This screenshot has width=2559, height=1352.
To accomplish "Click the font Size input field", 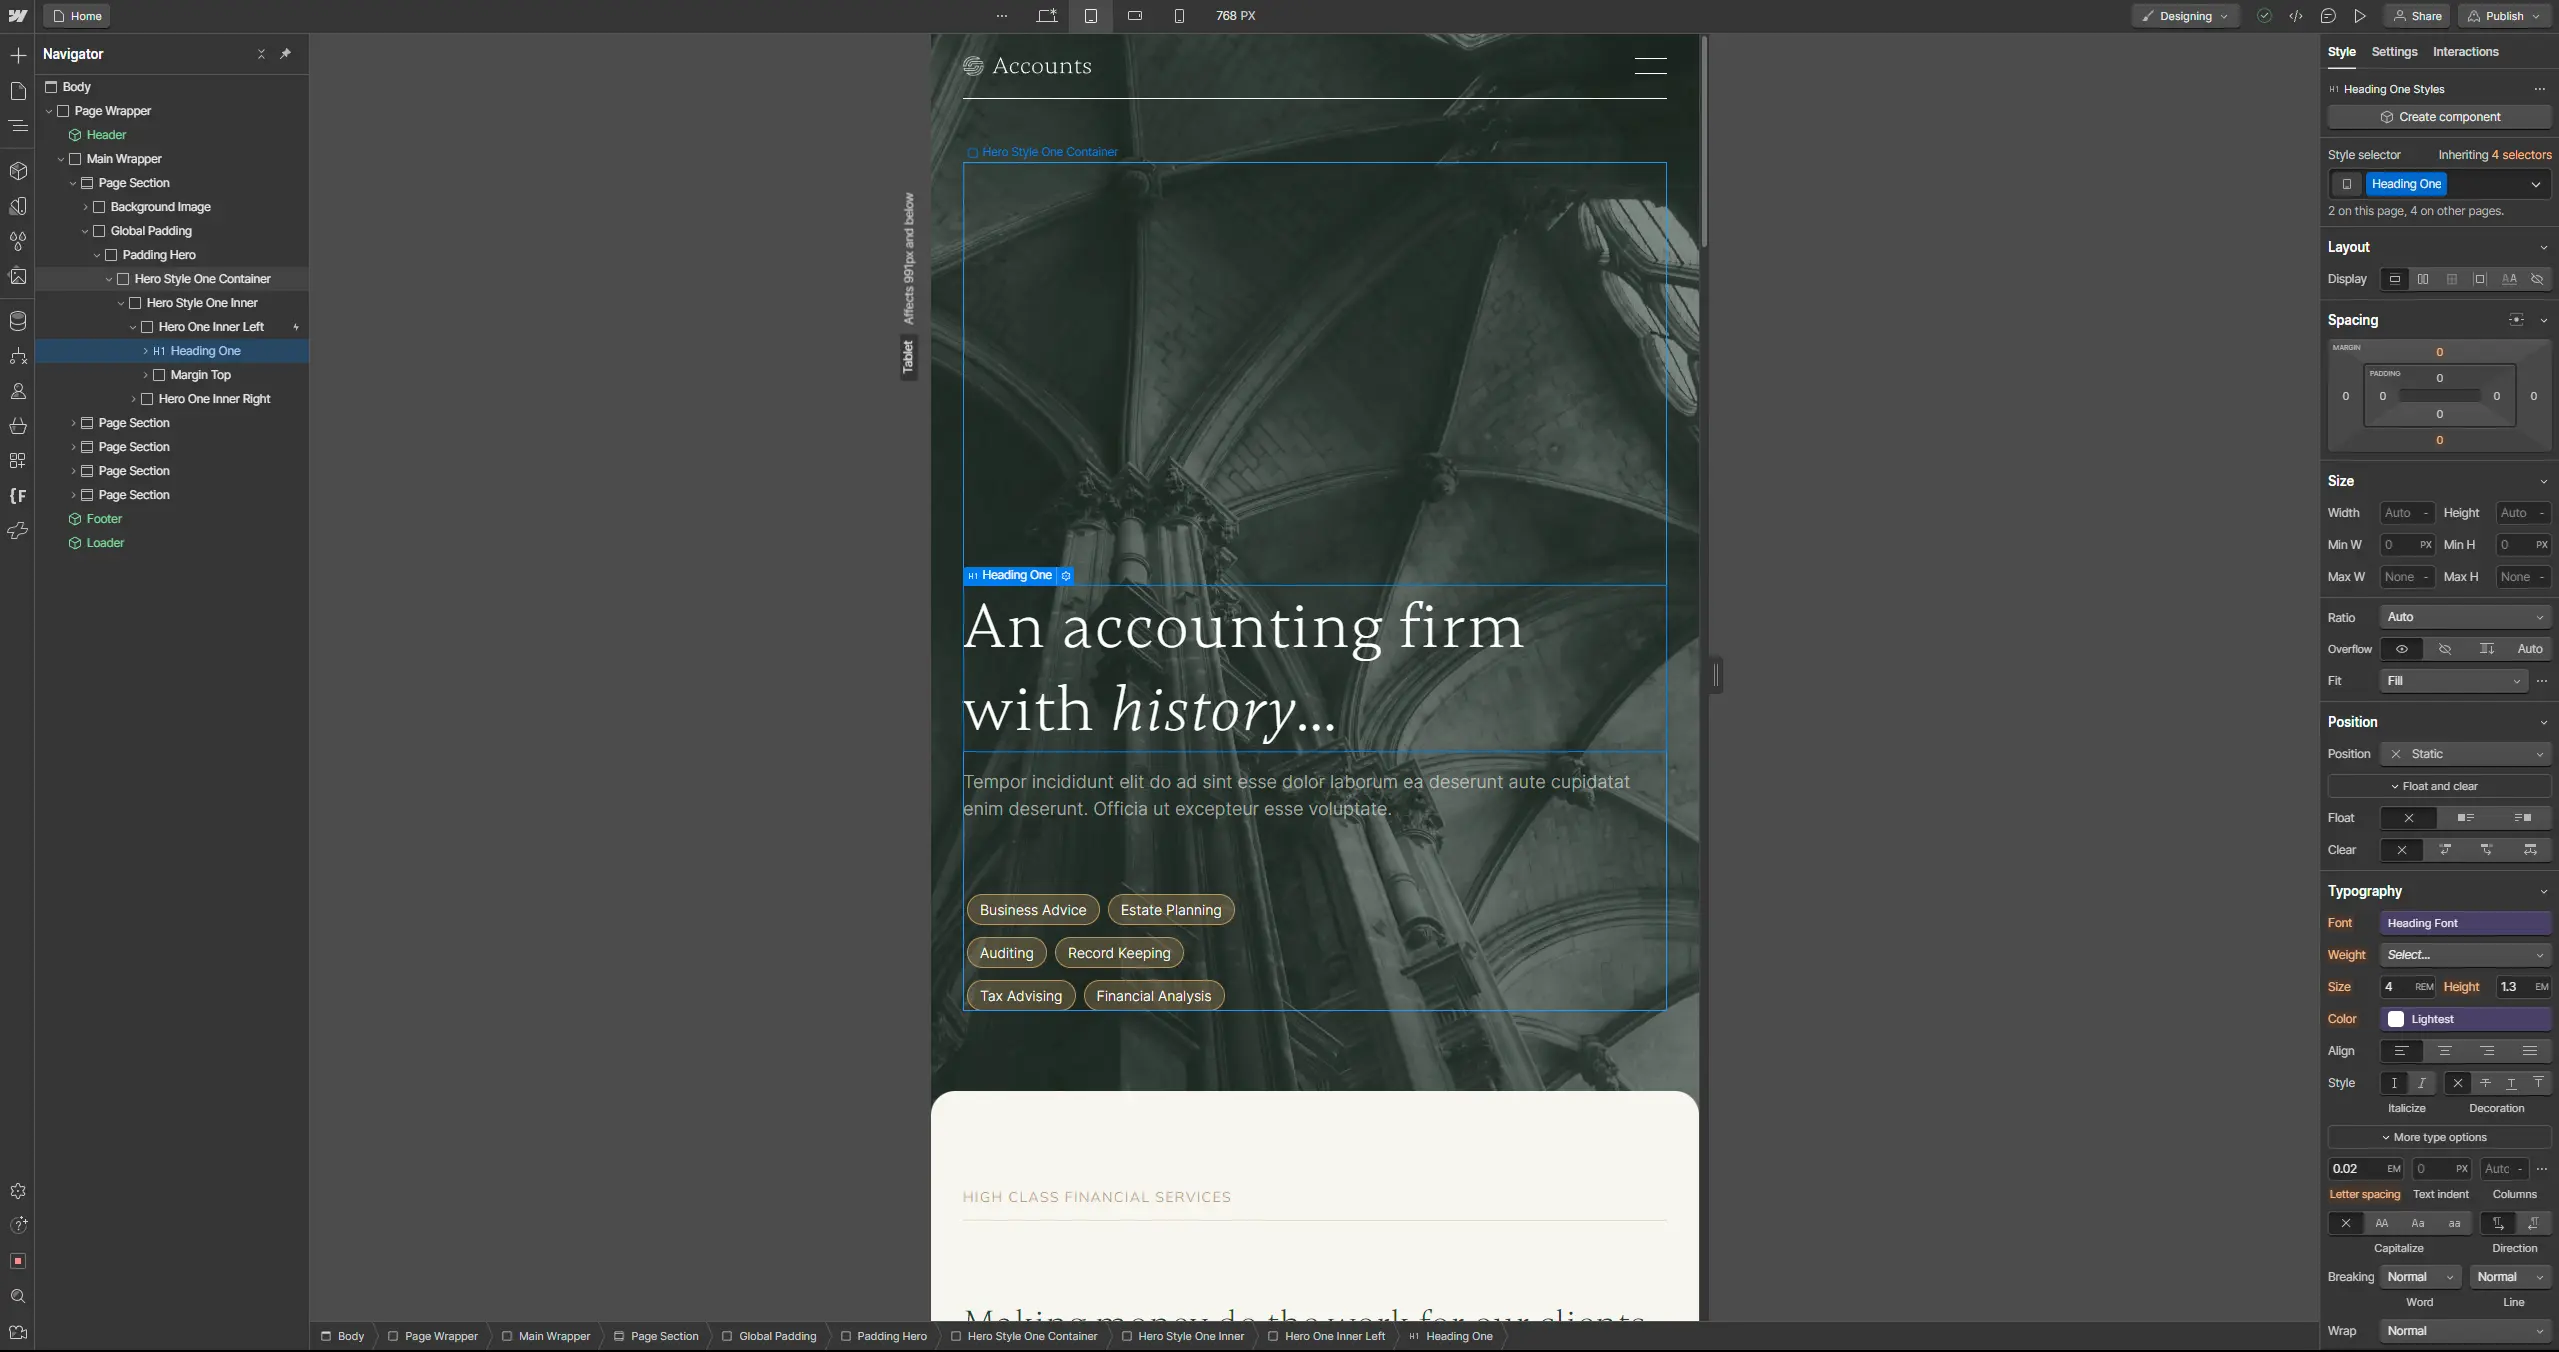I will (x=2396, y=987).
